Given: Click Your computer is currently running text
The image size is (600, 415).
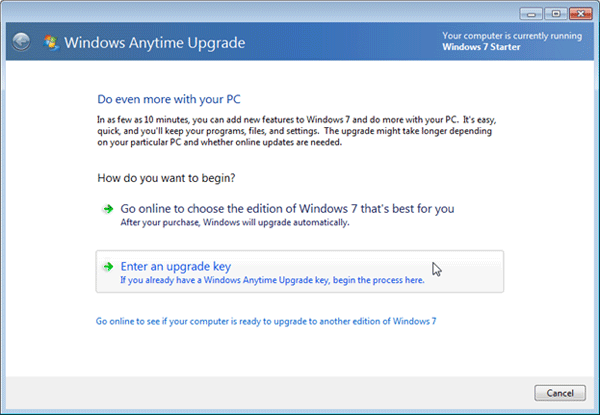Looking at the screenshot, I should point(512,36).
